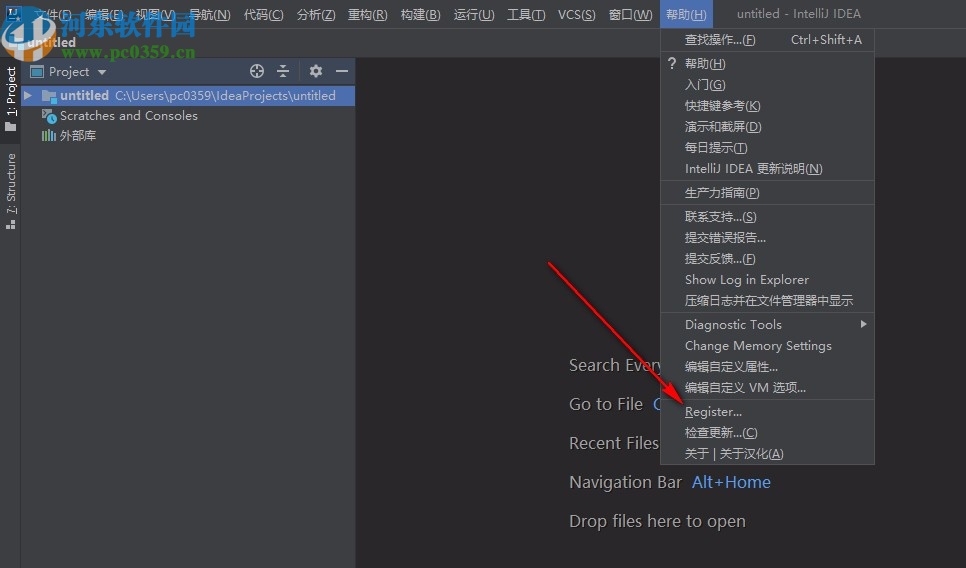Open the 编辑(E) menu
This screenshot has height=568, width=966.
tap(104, 14)
